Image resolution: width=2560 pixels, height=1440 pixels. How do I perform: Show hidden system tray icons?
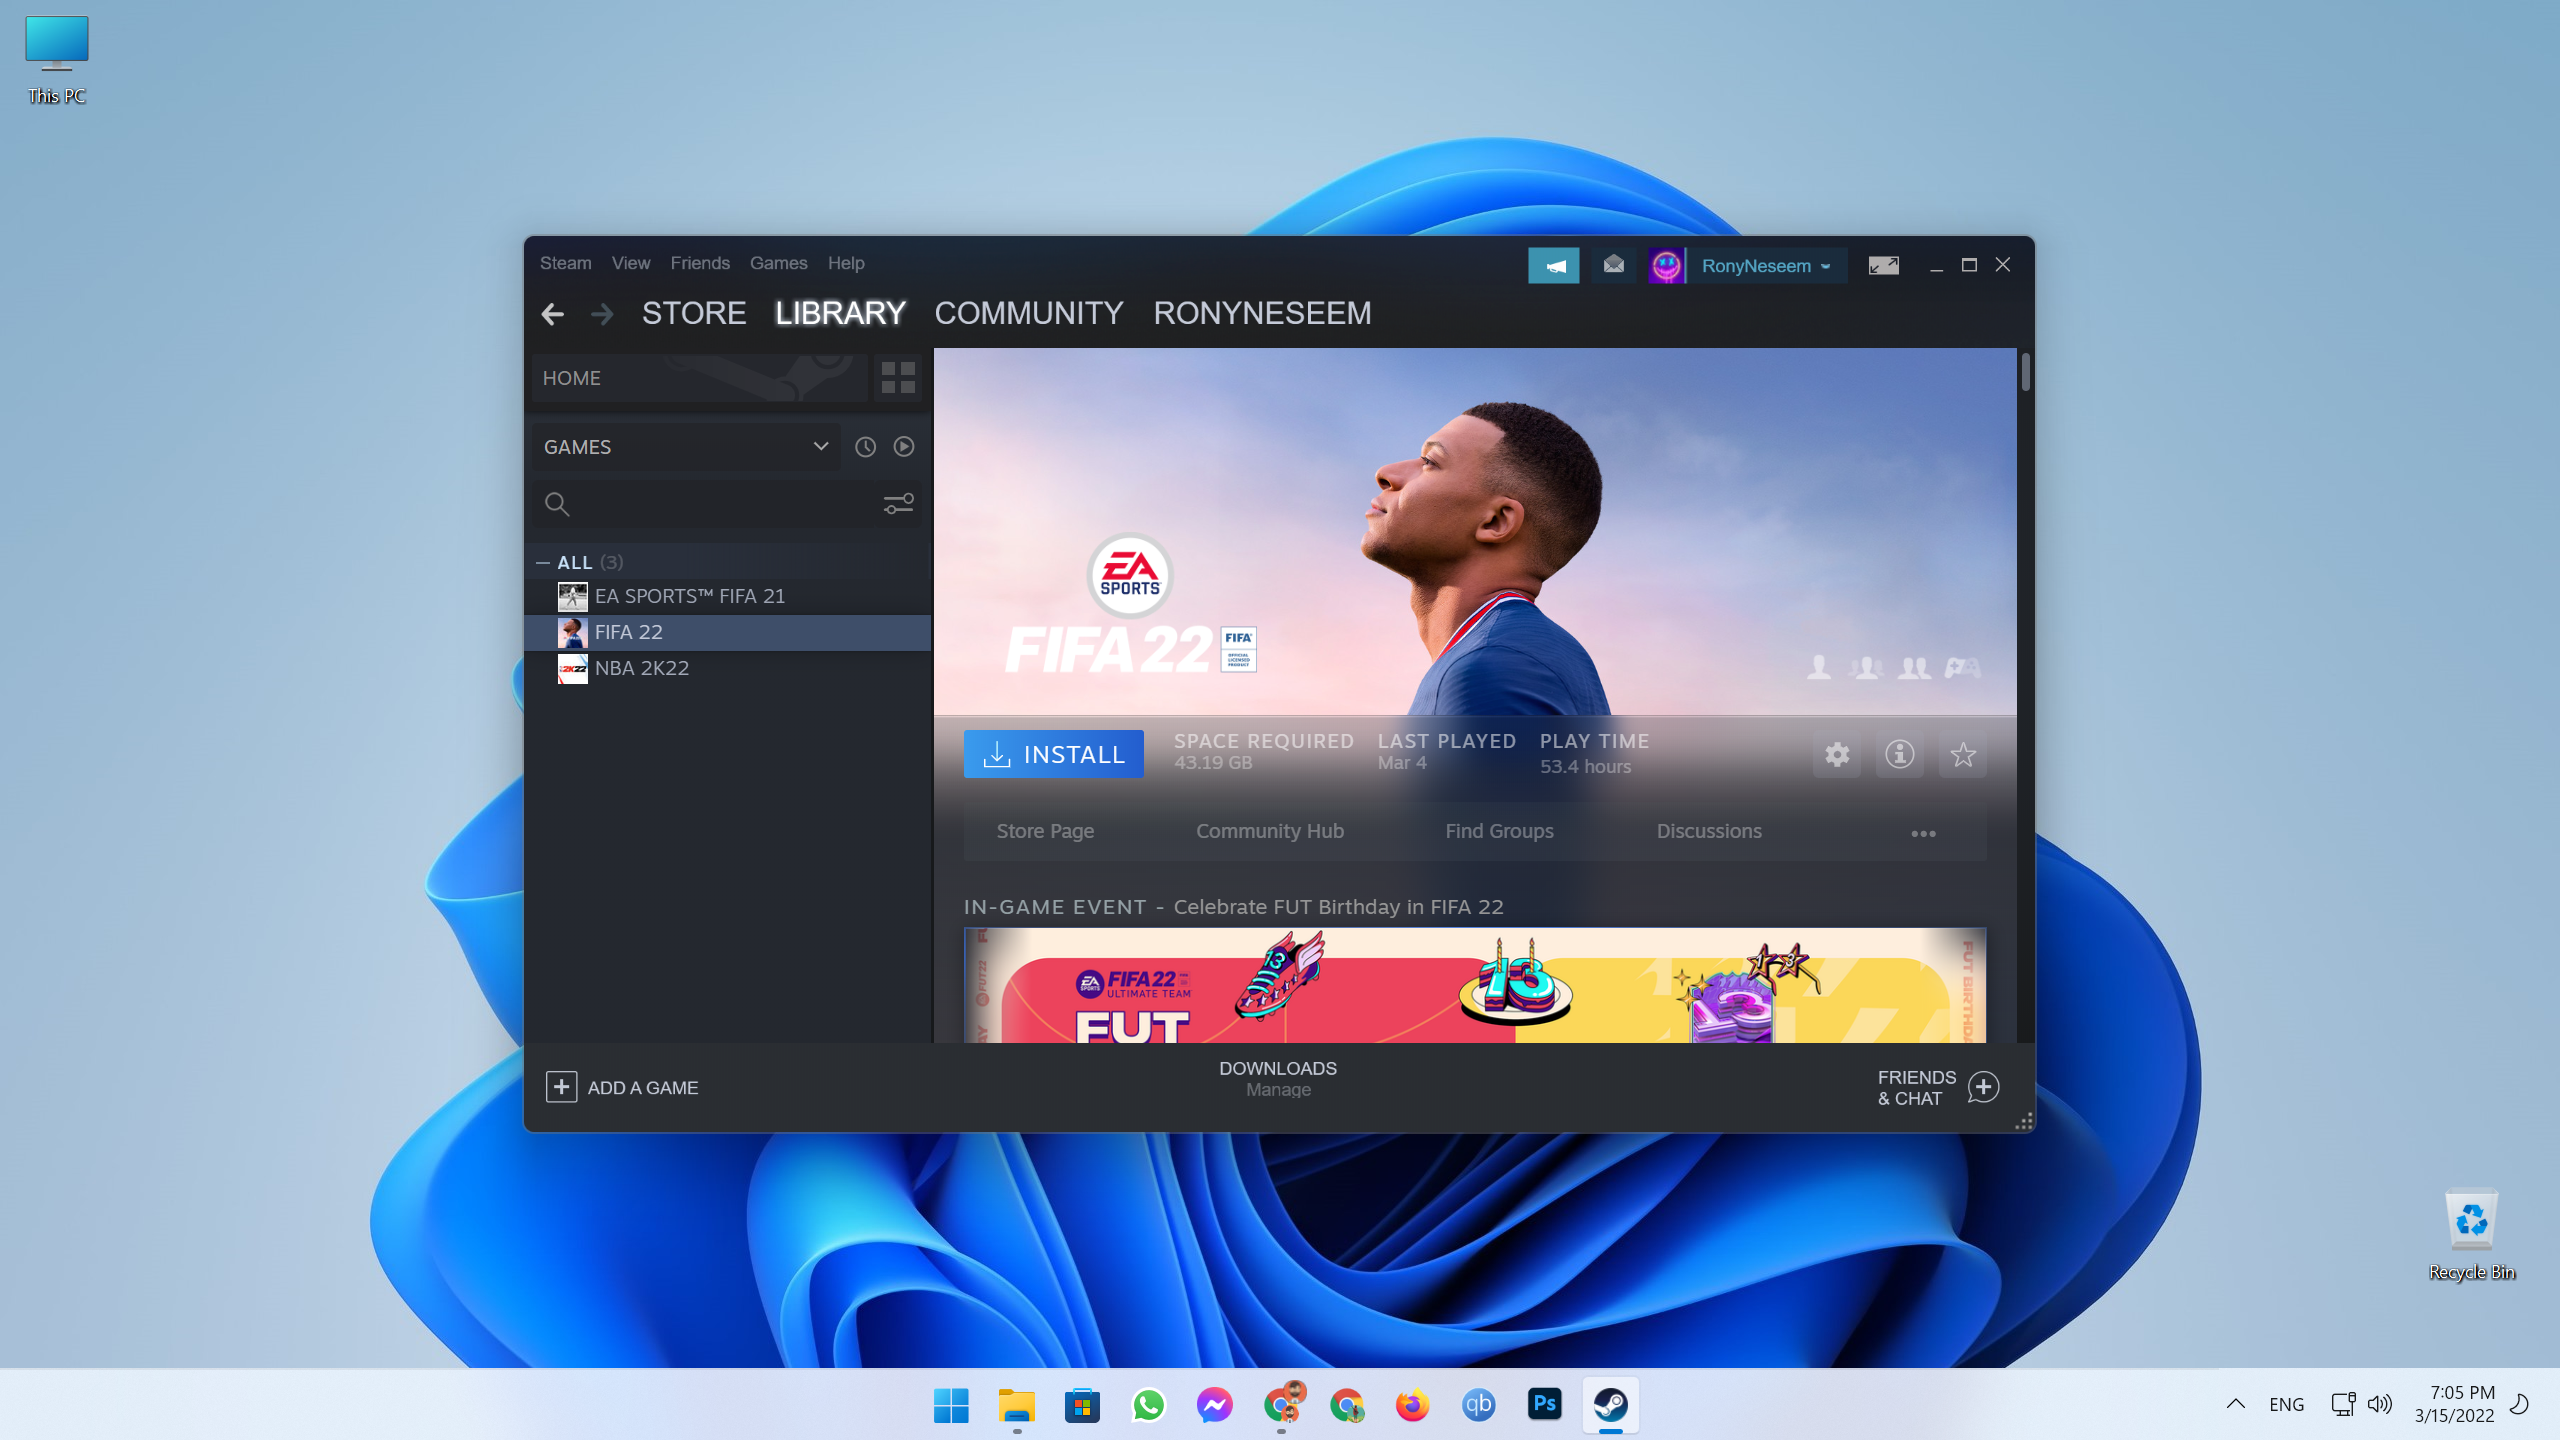coord(2236,1404)
